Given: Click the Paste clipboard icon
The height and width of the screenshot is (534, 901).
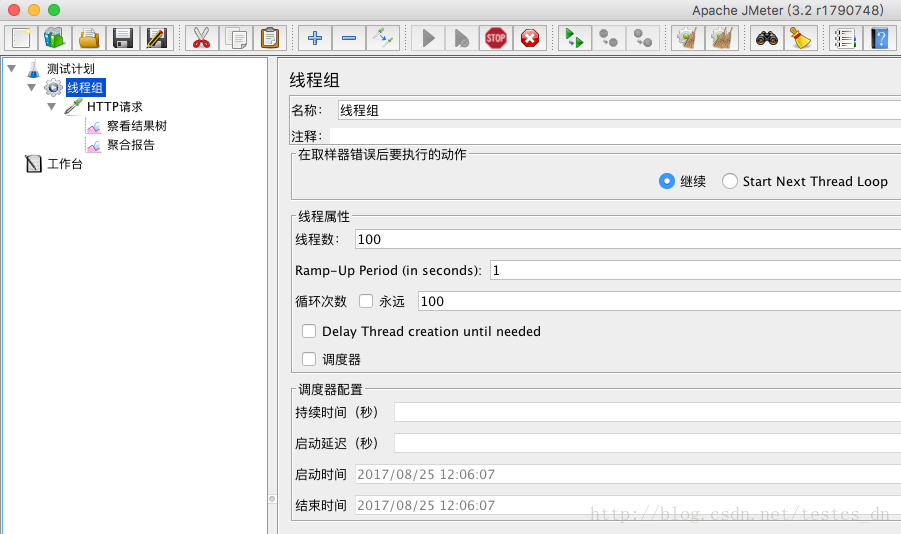Looking at the screenshot, I should (x=269, y=39).
